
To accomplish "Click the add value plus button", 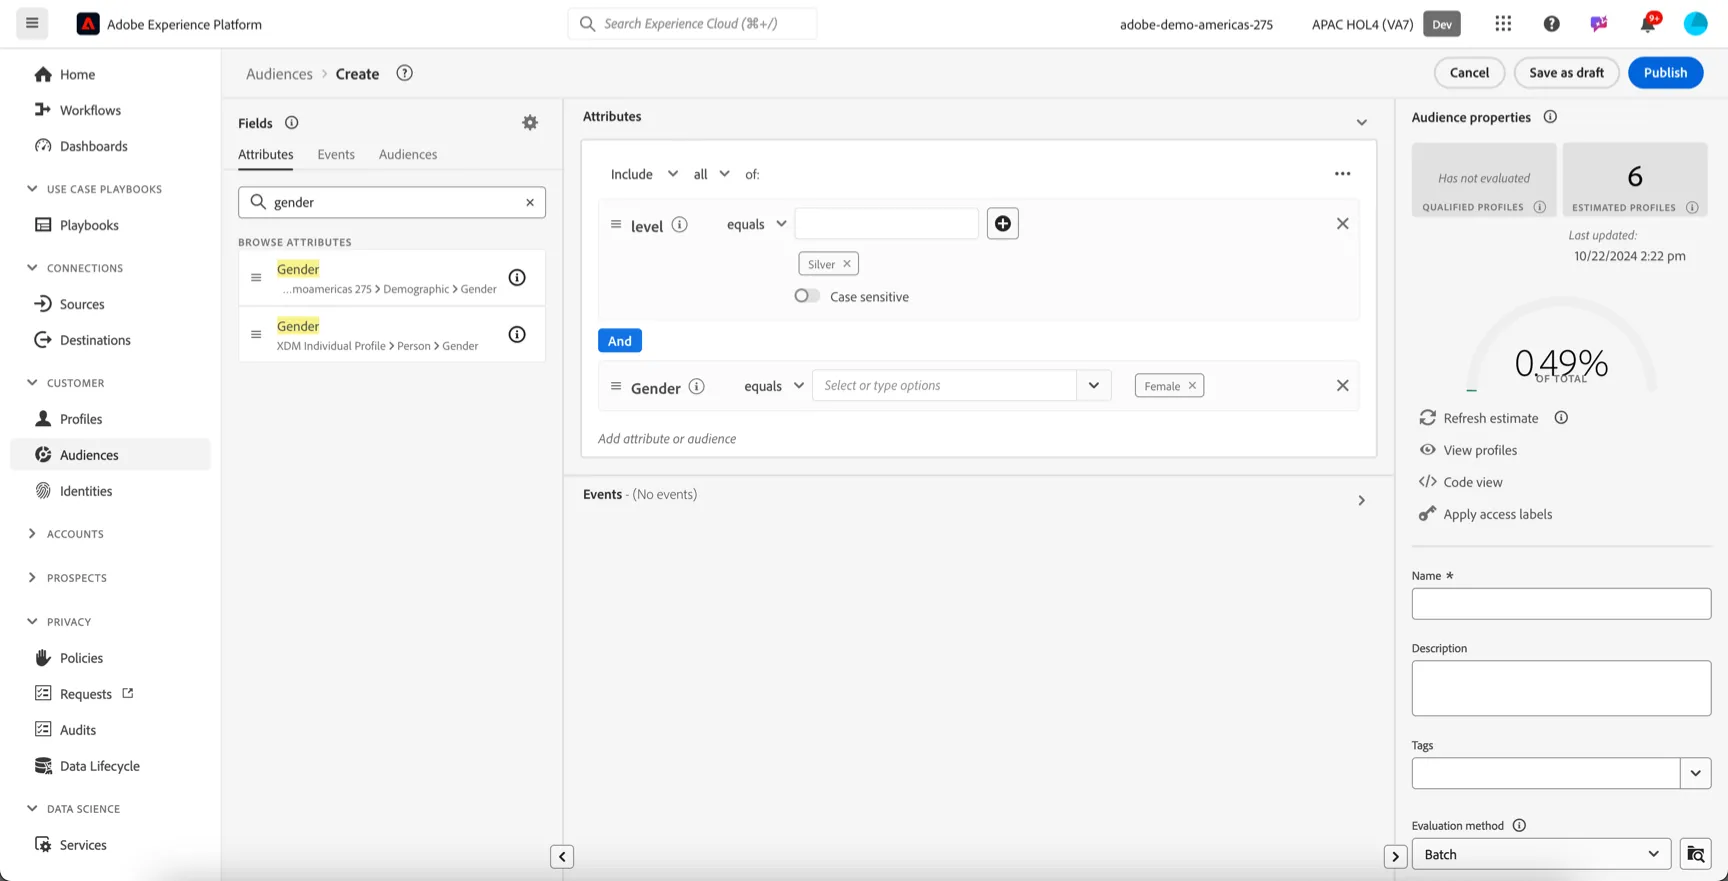I will click(x=1002, y=223).
